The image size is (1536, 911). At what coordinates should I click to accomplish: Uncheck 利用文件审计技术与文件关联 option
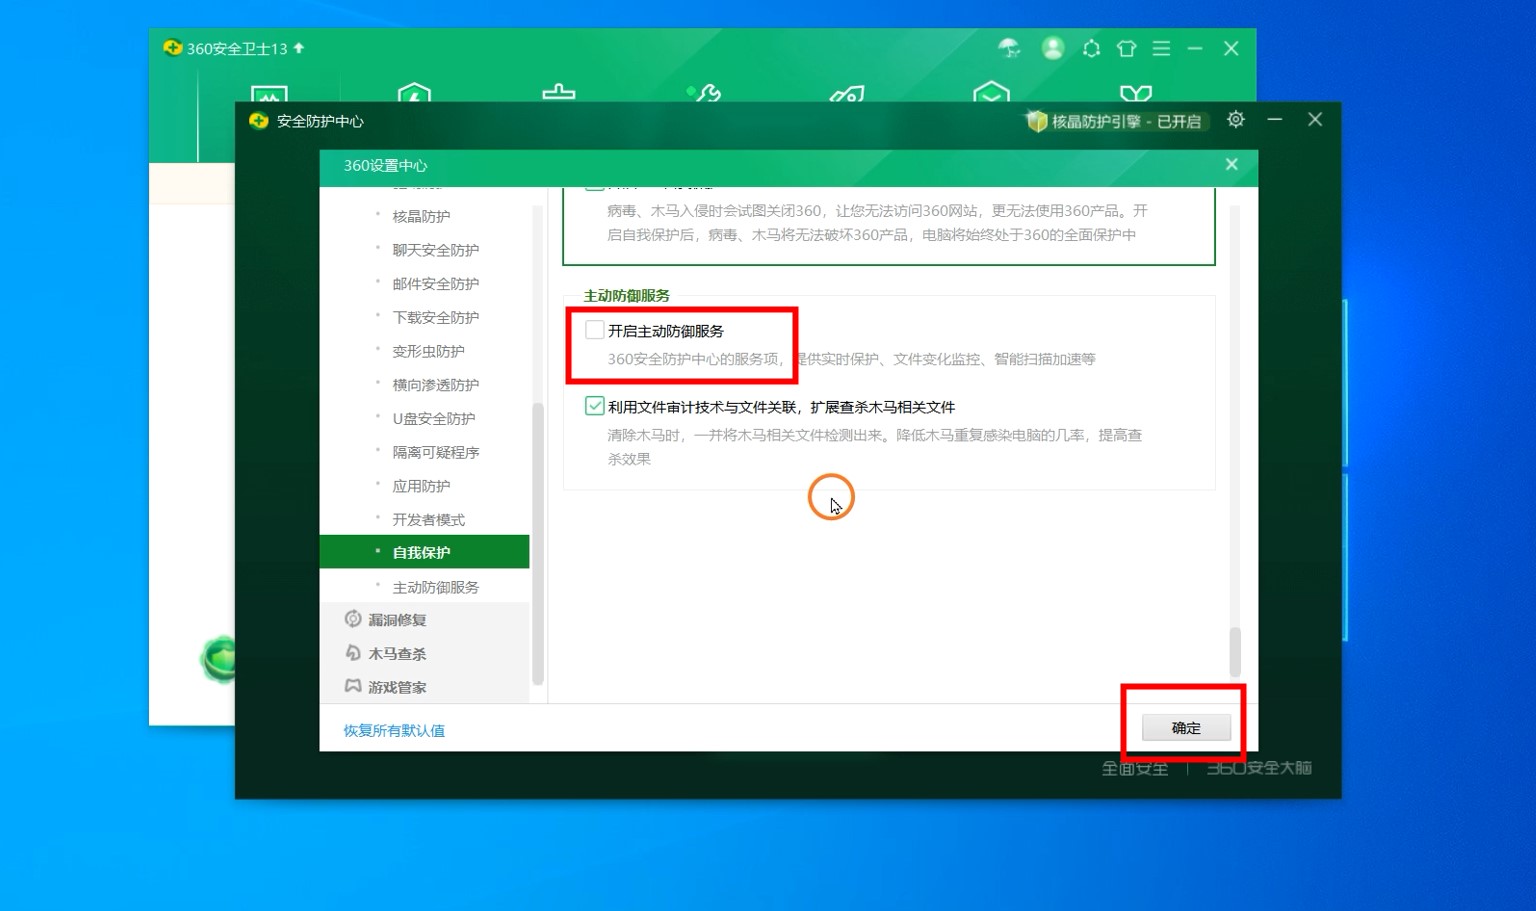click(x=595, y=406)
